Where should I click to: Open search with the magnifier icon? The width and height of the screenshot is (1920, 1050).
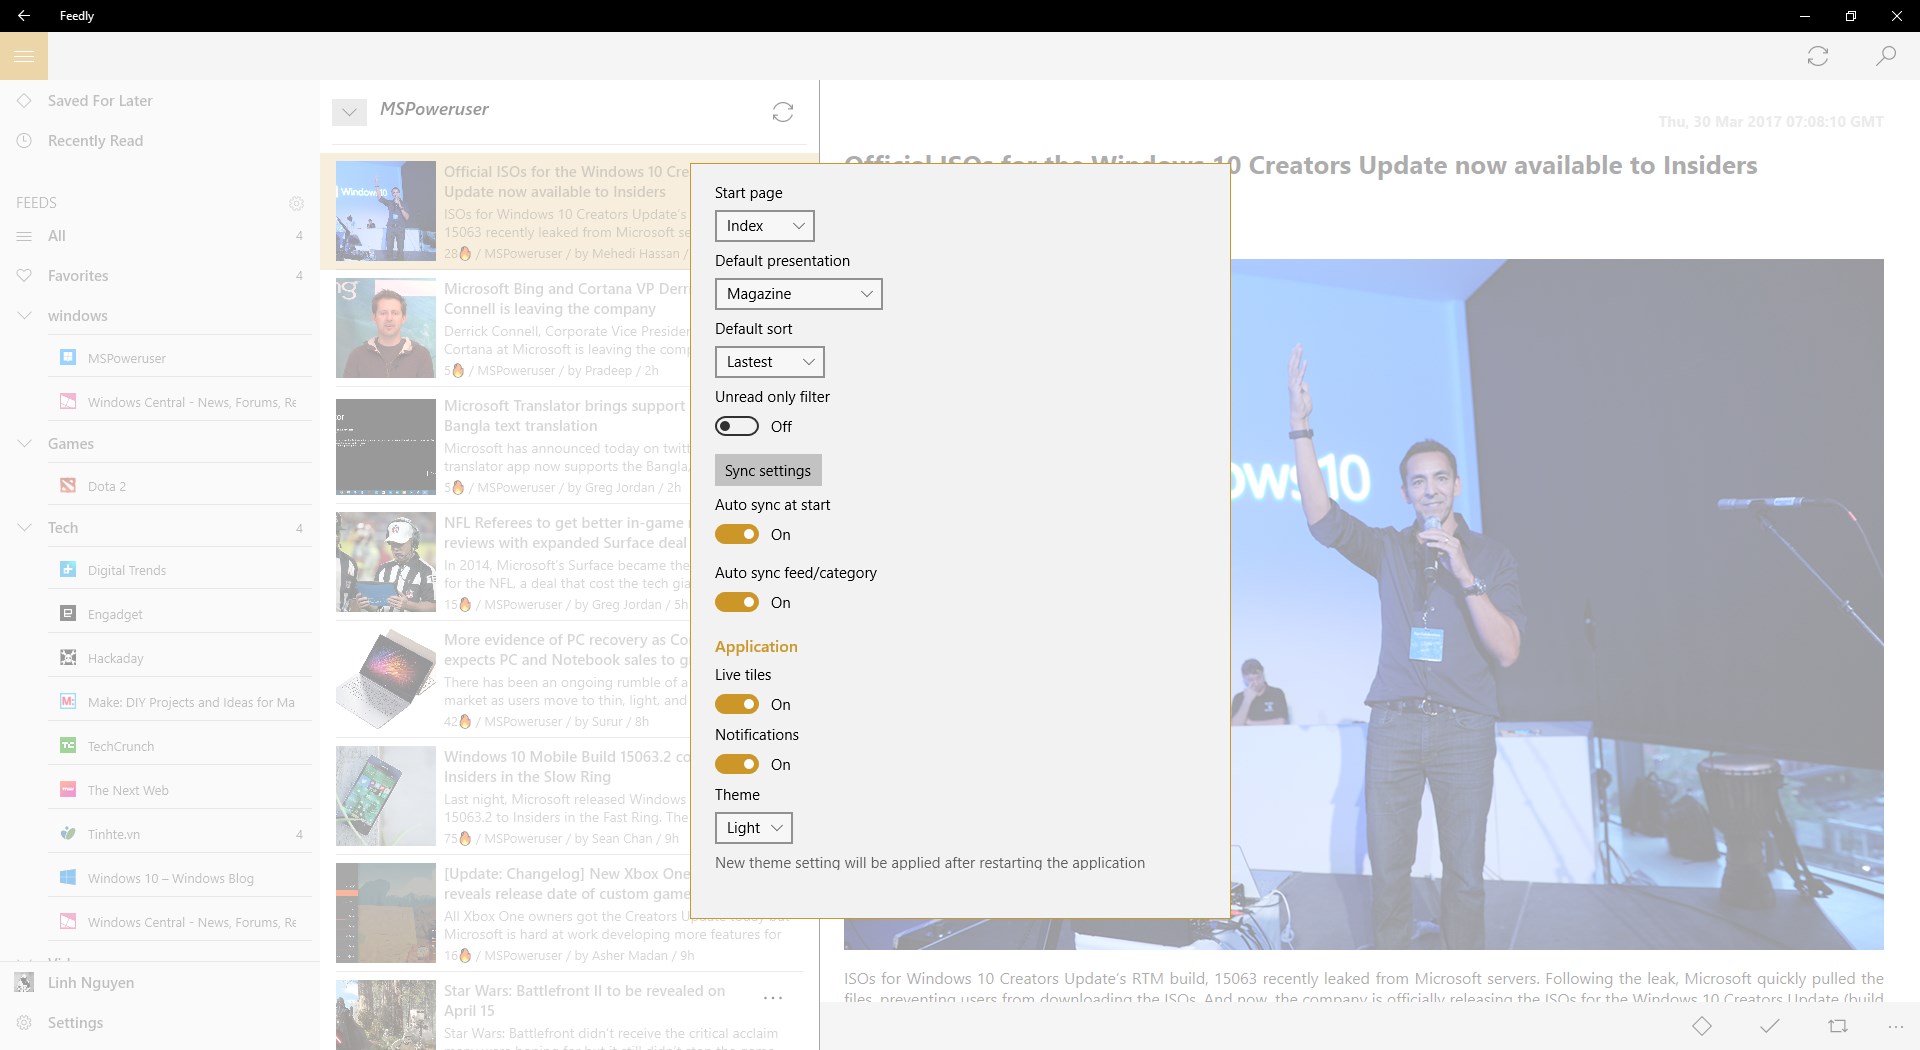[x=1886, y=56]
